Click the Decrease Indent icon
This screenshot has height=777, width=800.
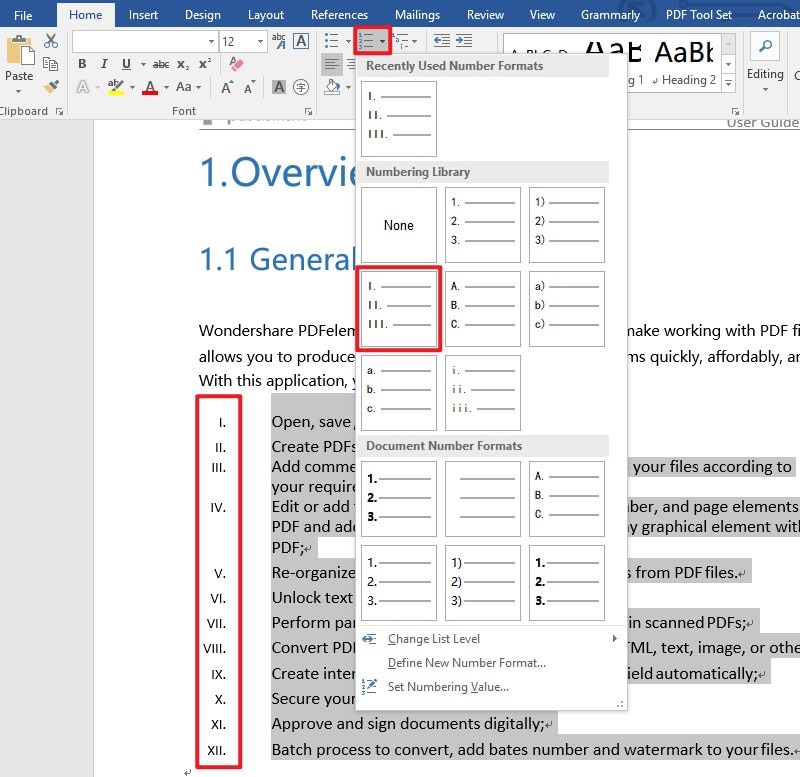click(441, 41)
